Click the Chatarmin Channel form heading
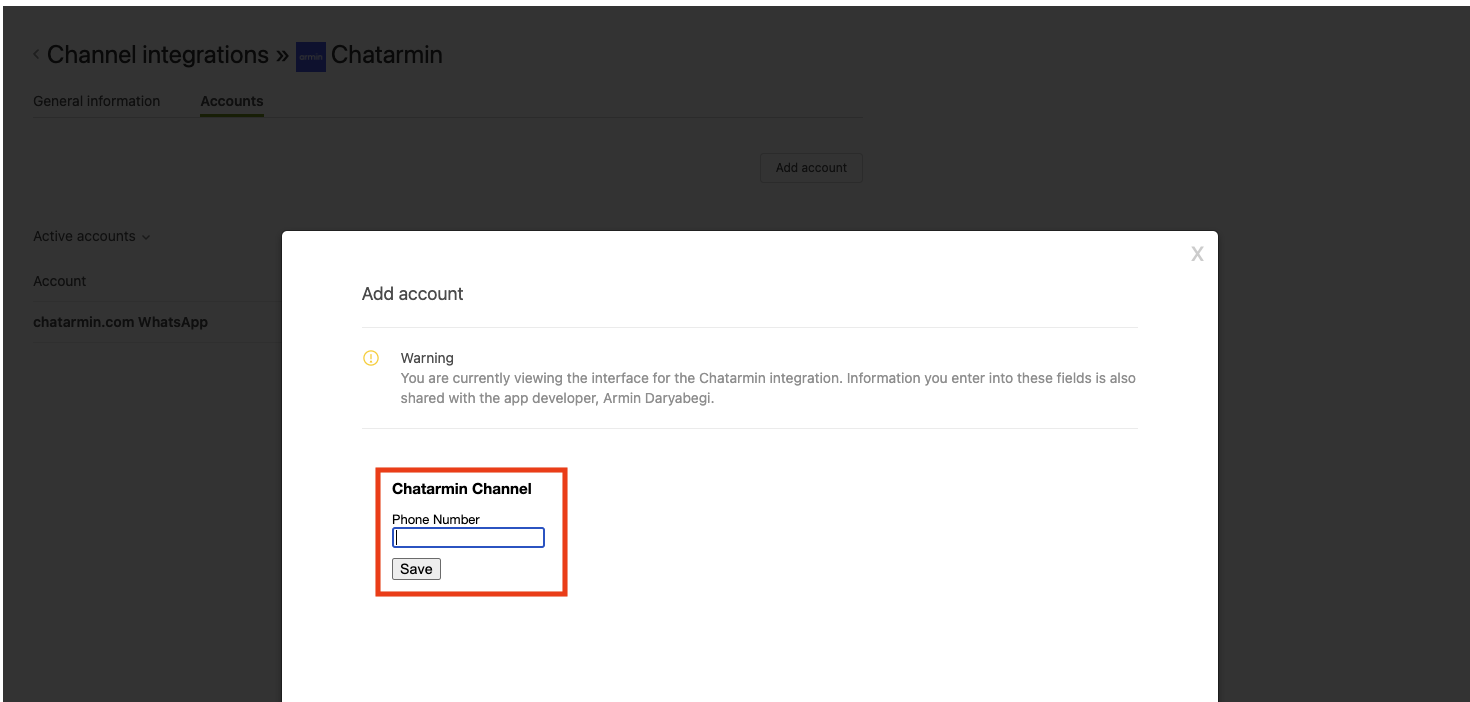1470x702 pixels. click(x=461, y=489)
